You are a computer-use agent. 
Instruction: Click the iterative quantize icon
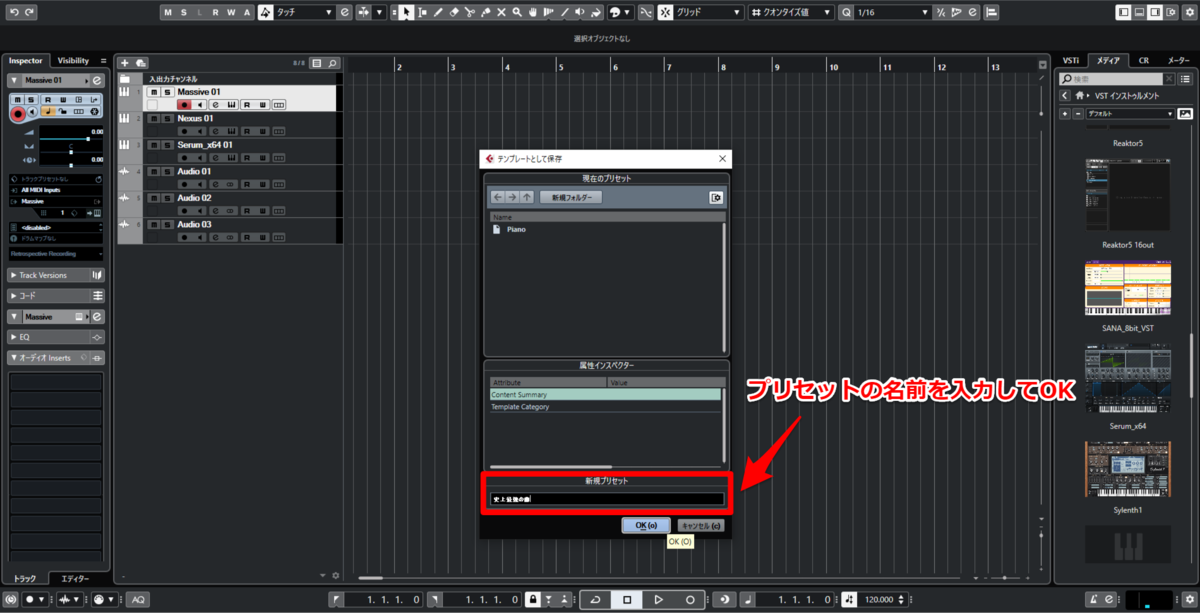point(942,12)
